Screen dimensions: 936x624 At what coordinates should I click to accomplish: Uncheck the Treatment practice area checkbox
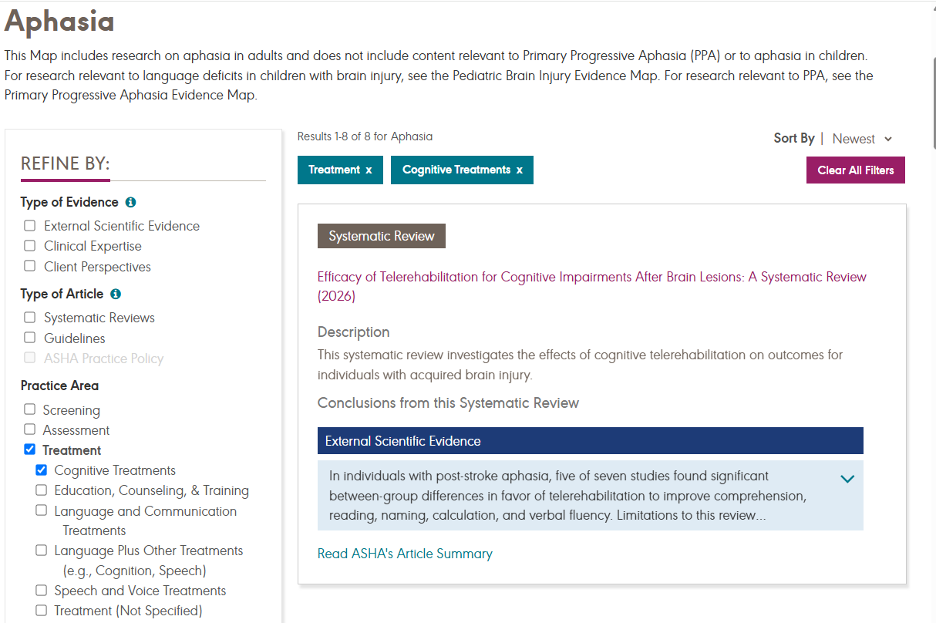29,449
